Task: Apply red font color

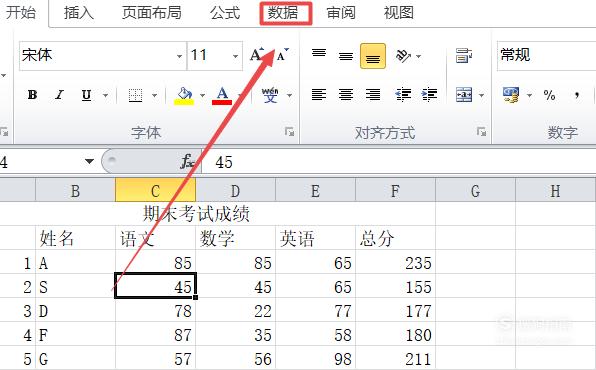Action: click(222, 95)
